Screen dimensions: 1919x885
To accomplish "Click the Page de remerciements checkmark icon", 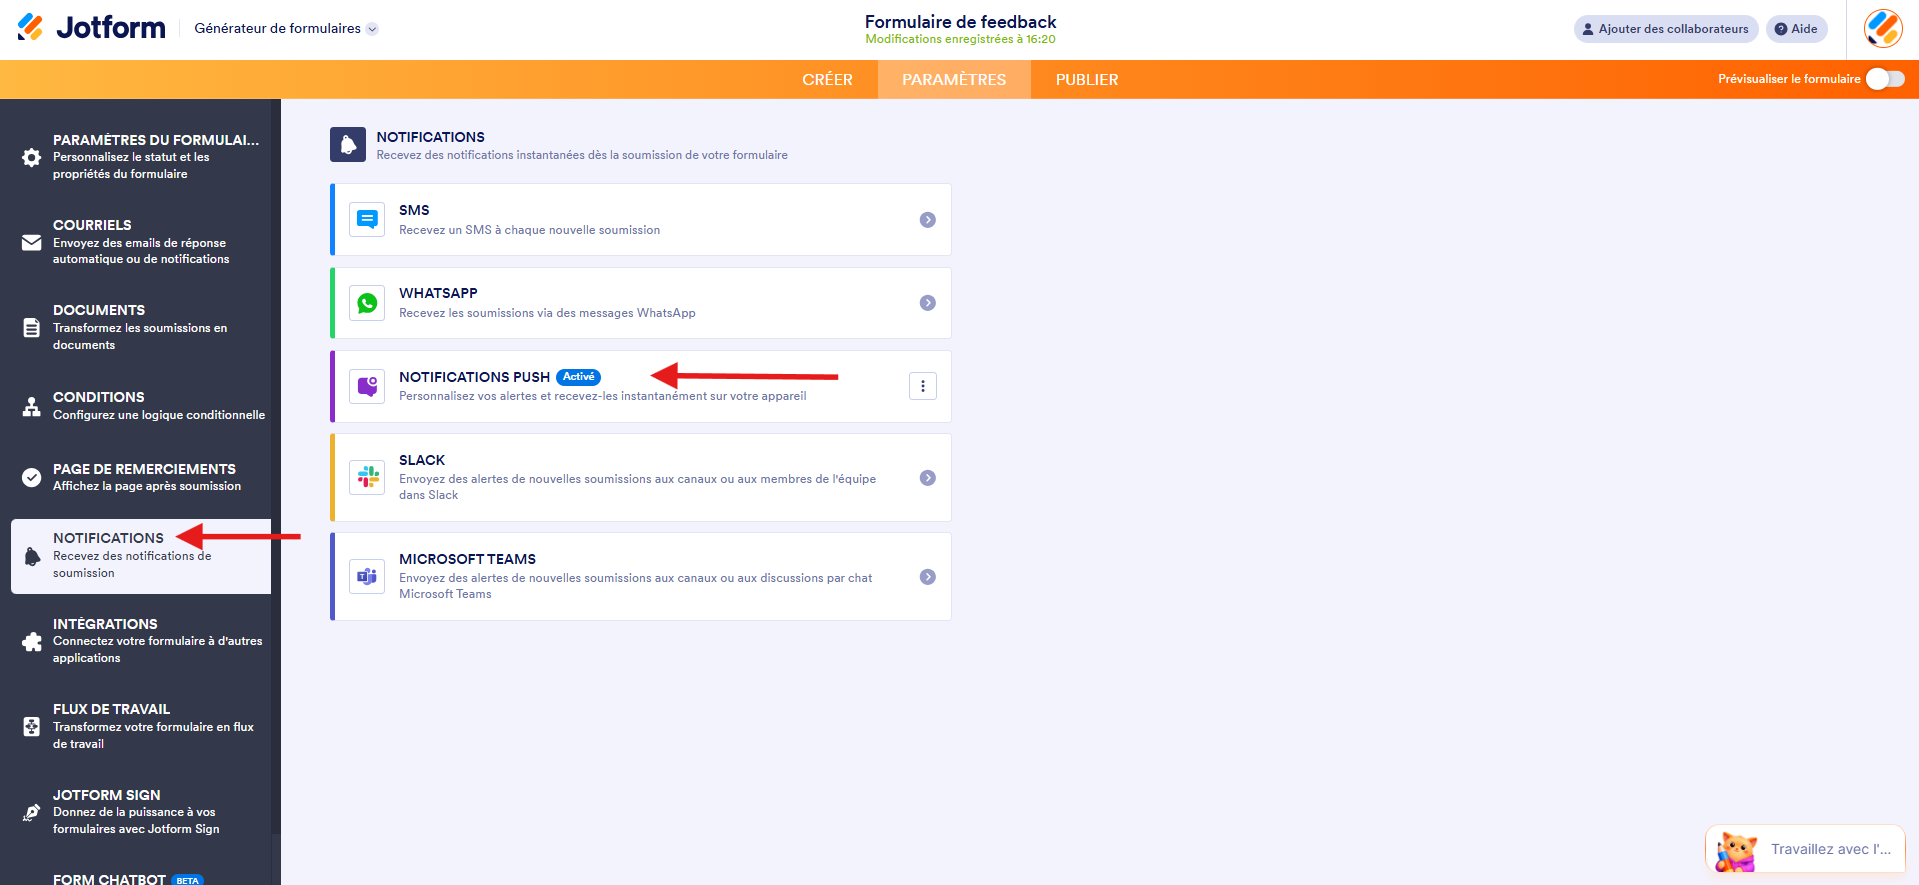I will [32, 477].
